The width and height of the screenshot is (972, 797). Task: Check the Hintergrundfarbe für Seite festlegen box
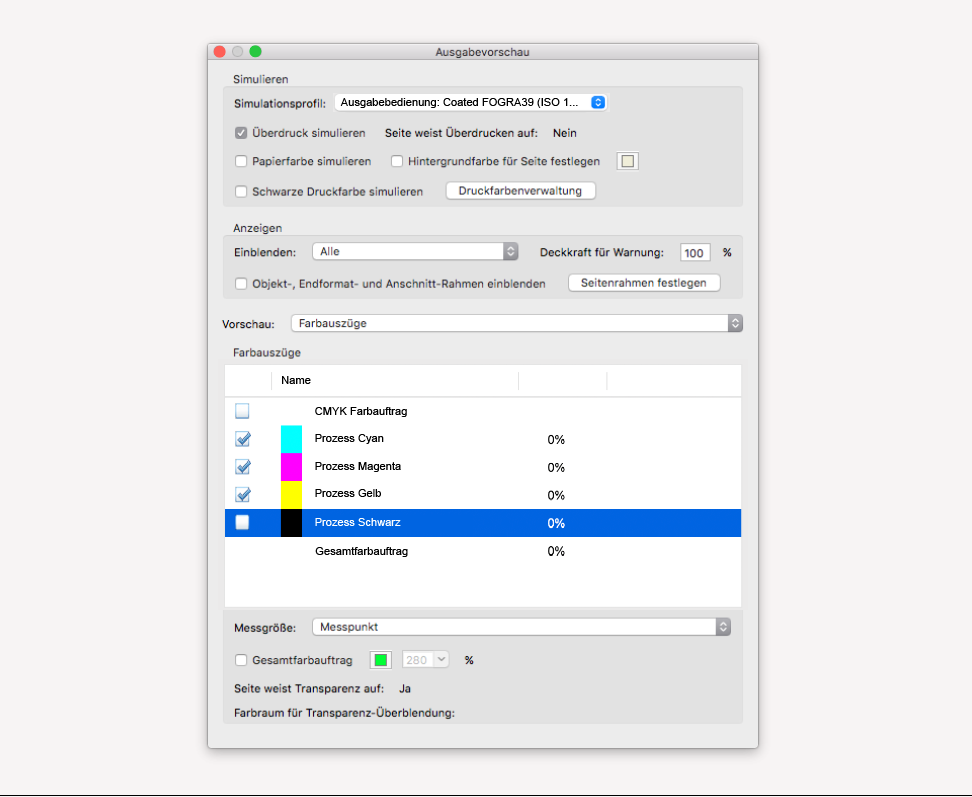pos(397,161)
